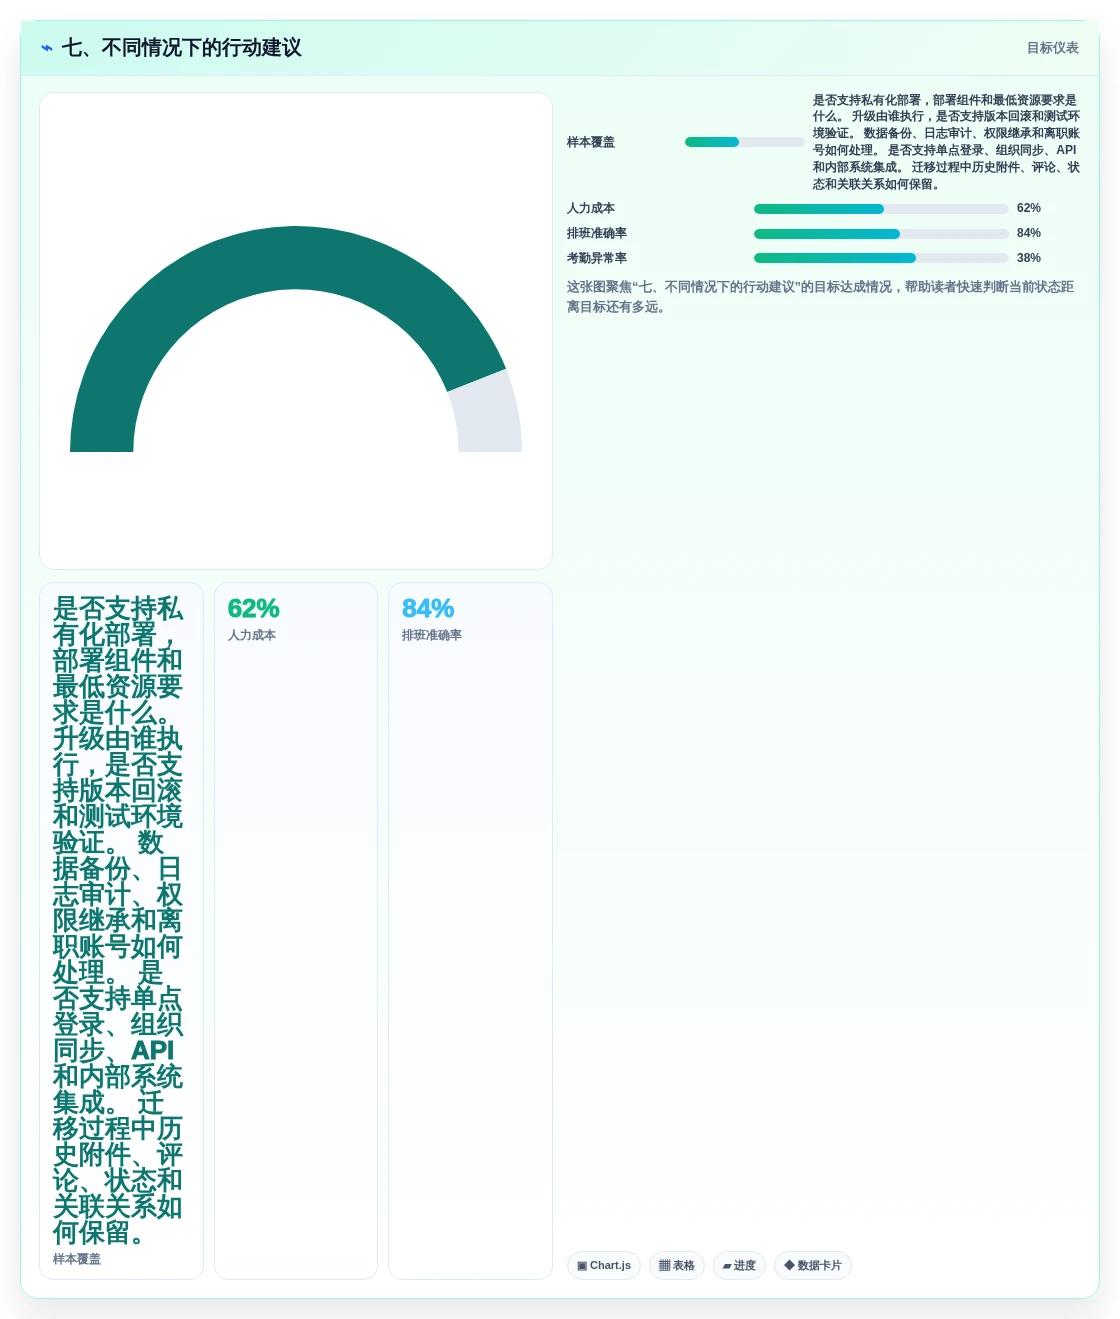Click the section title 七、不同情况下的行动建议

181,48
